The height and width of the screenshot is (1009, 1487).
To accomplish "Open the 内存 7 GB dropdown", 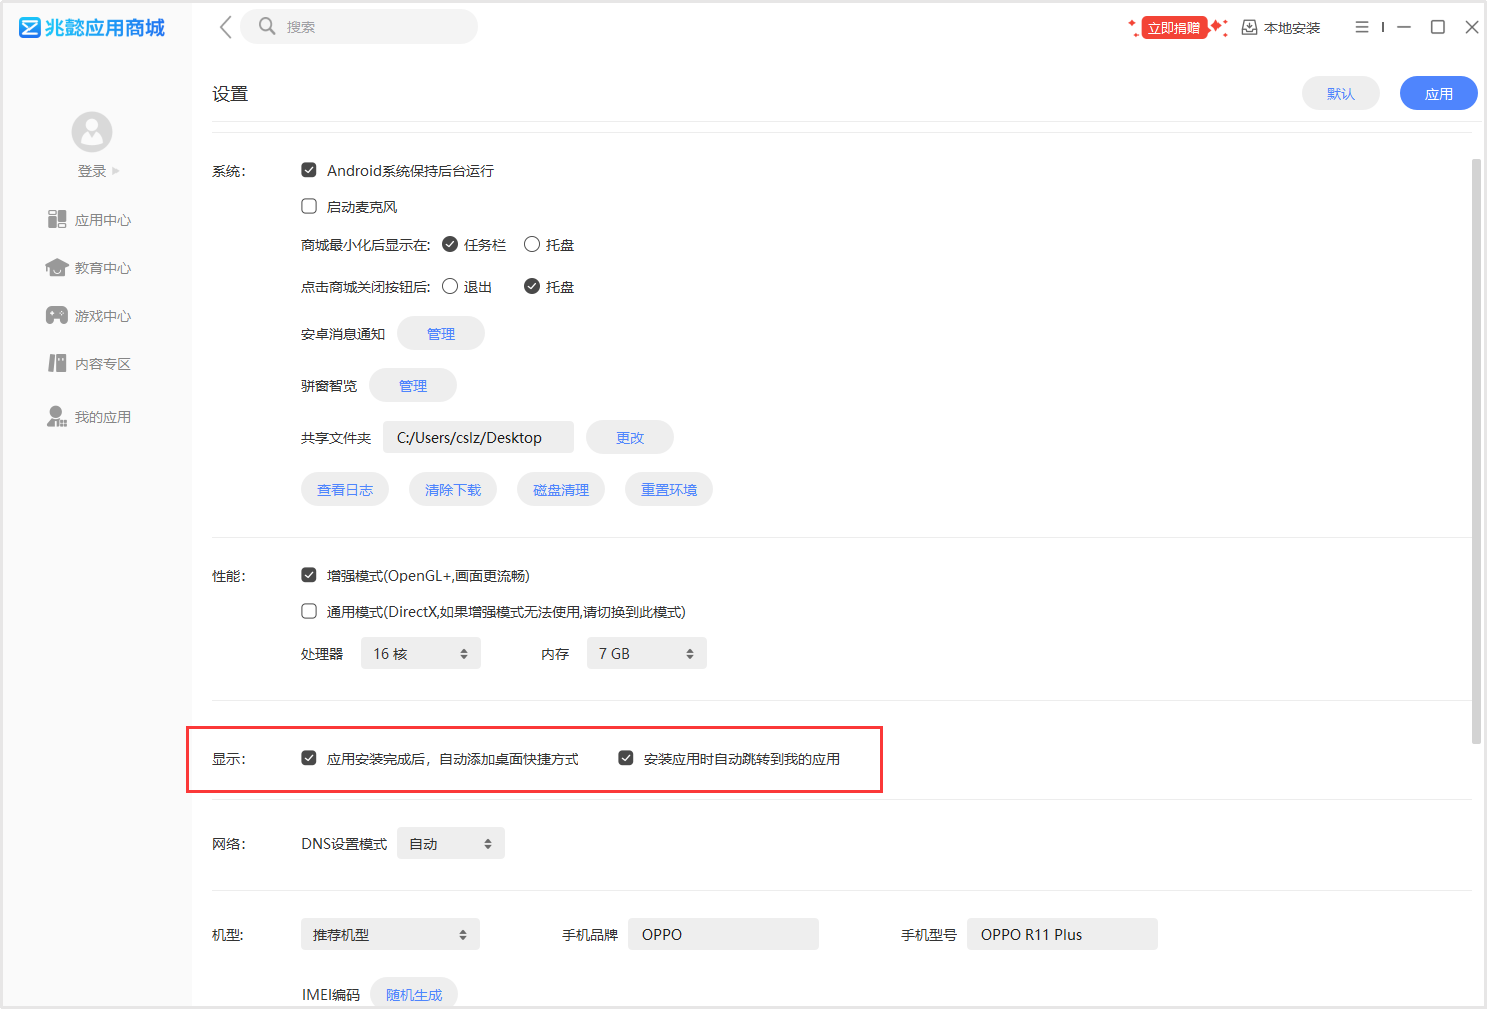I will [x=646, y=654].
